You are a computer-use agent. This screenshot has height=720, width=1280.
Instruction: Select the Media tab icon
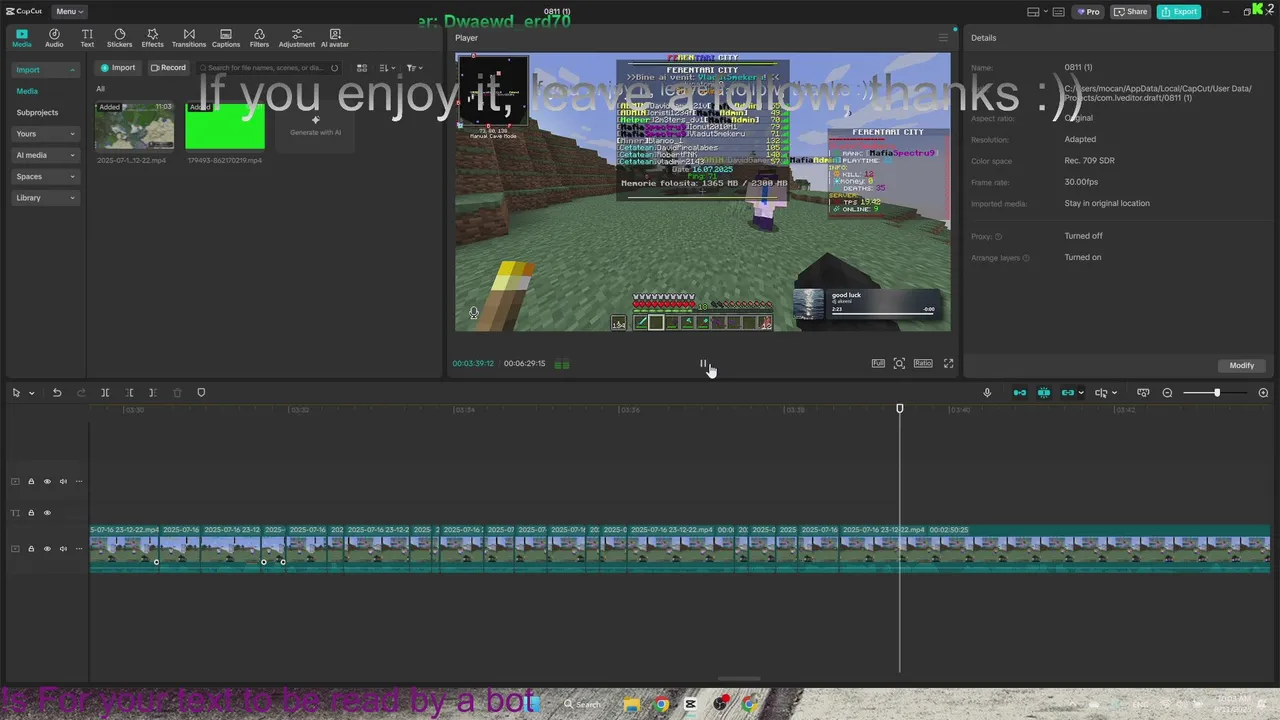coord(21,34)
